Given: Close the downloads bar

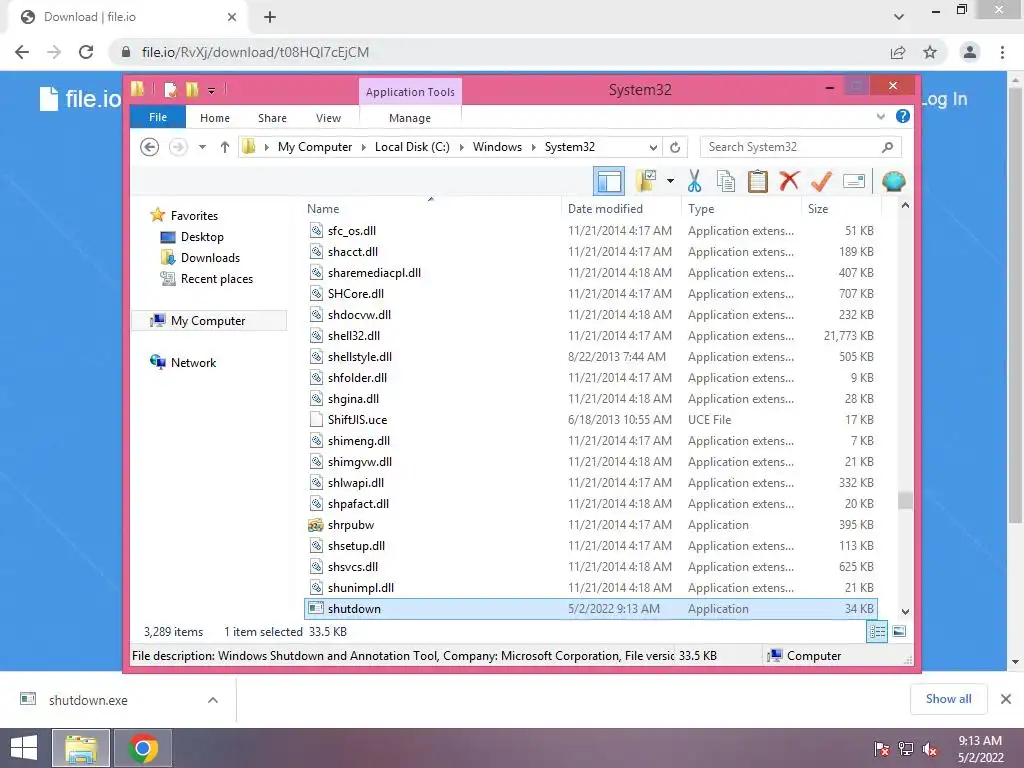Looking at the screenshot, I should click(x=1006, y=699).
